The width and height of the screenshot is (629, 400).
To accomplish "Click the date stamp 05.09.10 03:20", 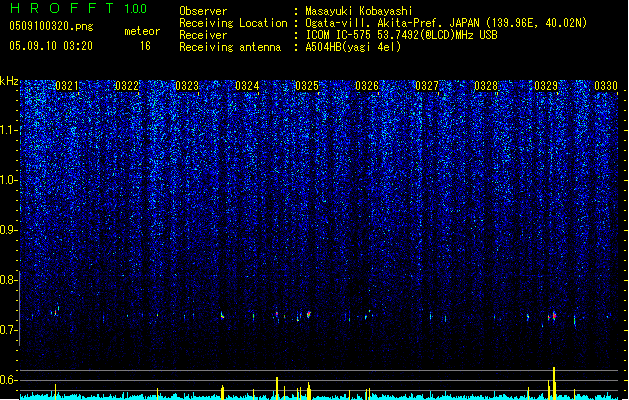I will [51, 46].
